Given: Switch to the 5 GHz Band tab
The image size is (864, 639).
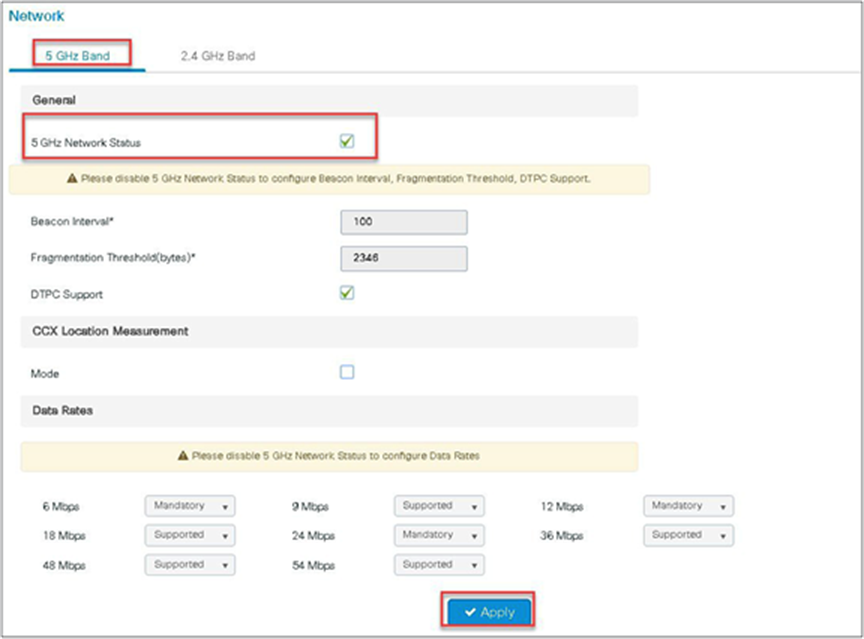Looking at the screenshot, I should pyautogui.click(x=77, y=56).
